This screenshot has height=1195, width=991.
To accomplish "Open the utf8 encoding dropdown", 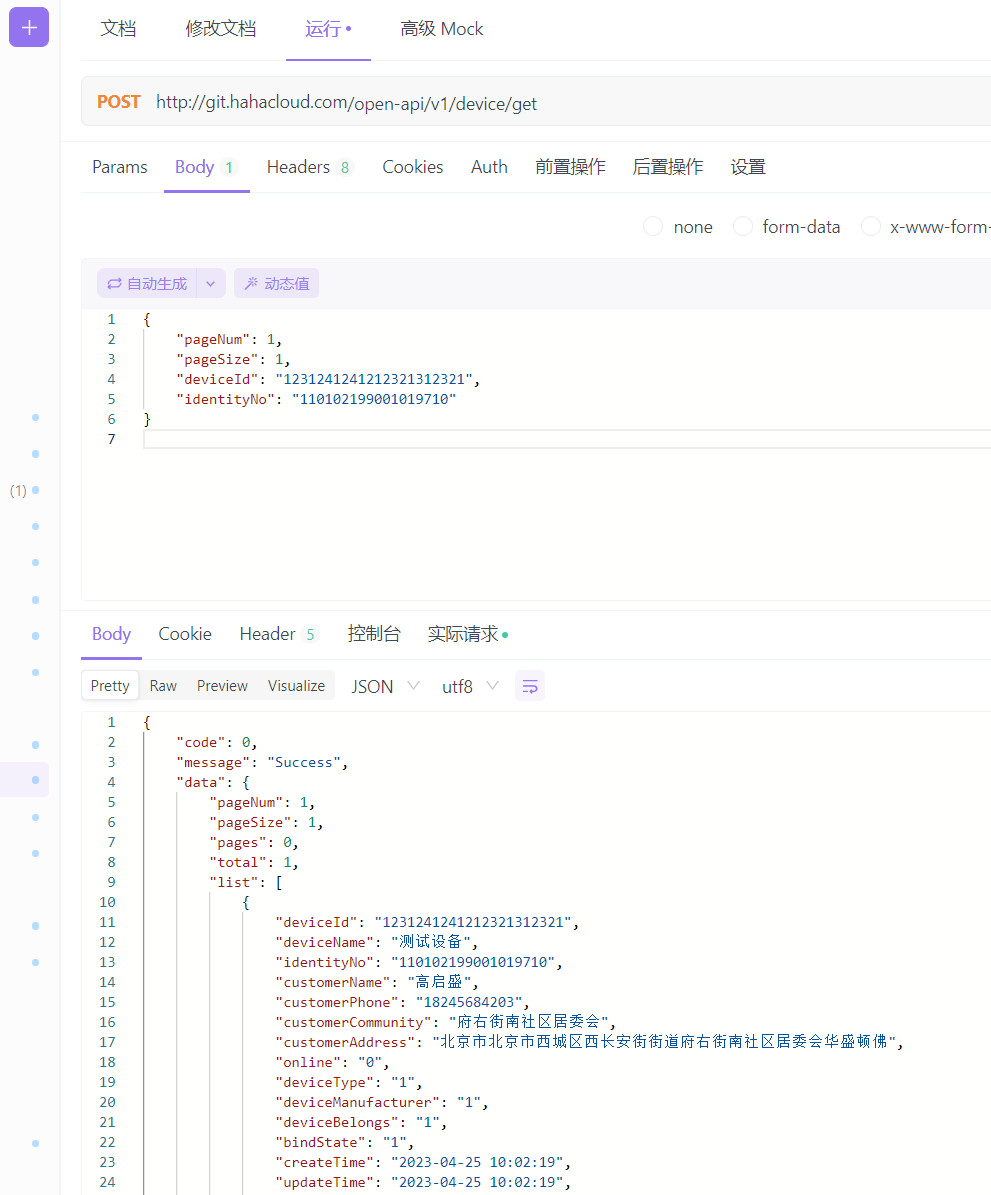I will click(x=470, y=686).
